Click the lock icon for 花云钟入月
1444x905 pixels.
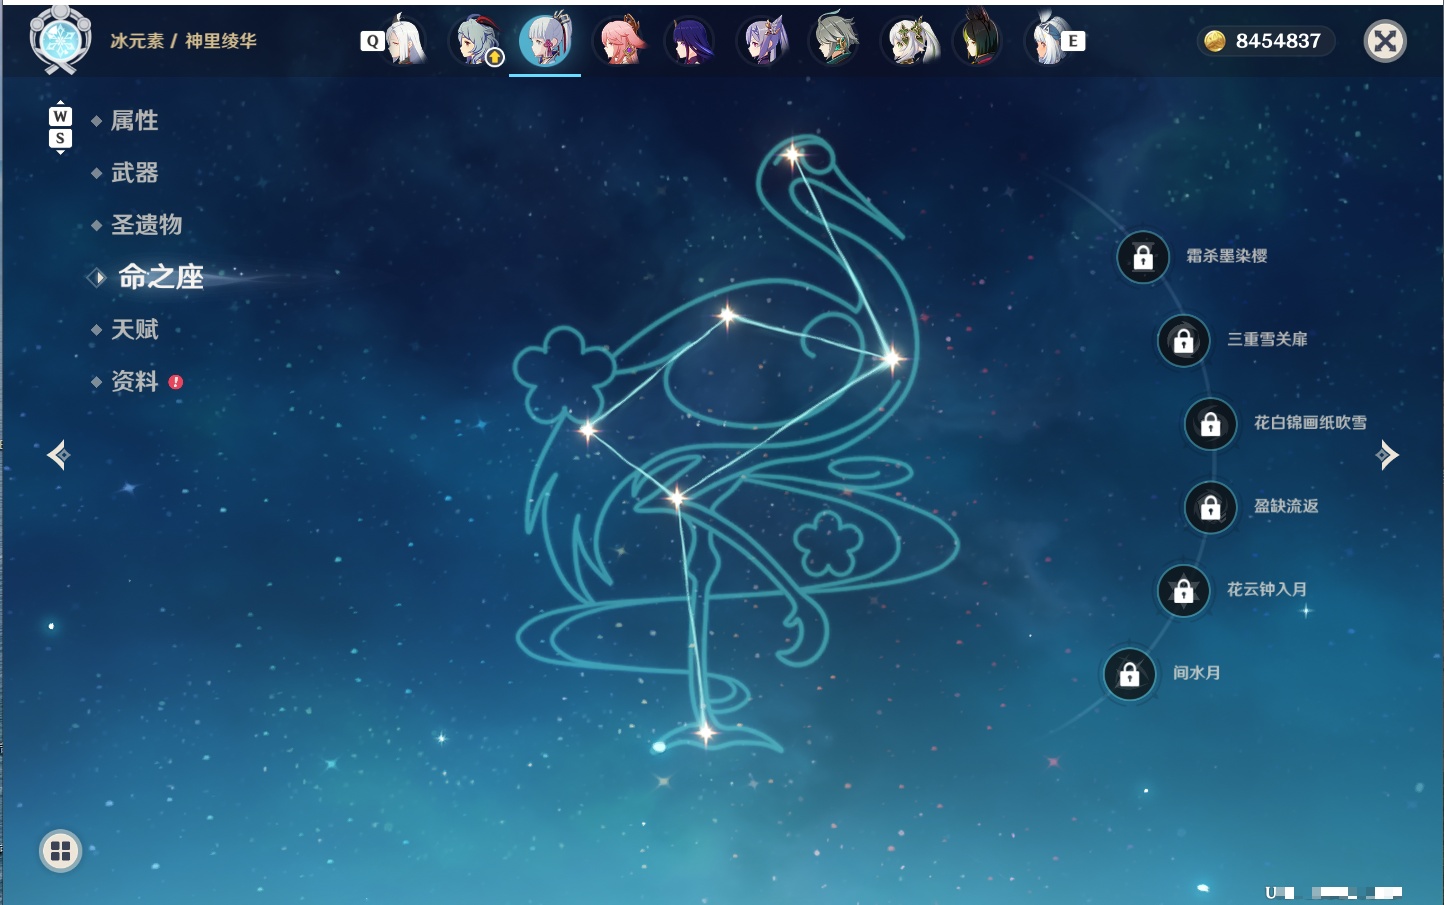[1184, 590]
